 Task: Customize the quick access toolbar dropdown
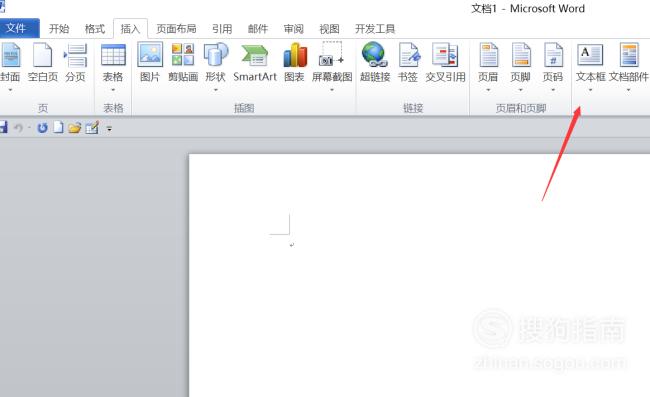pyautogui.click(x=109, y=129)
